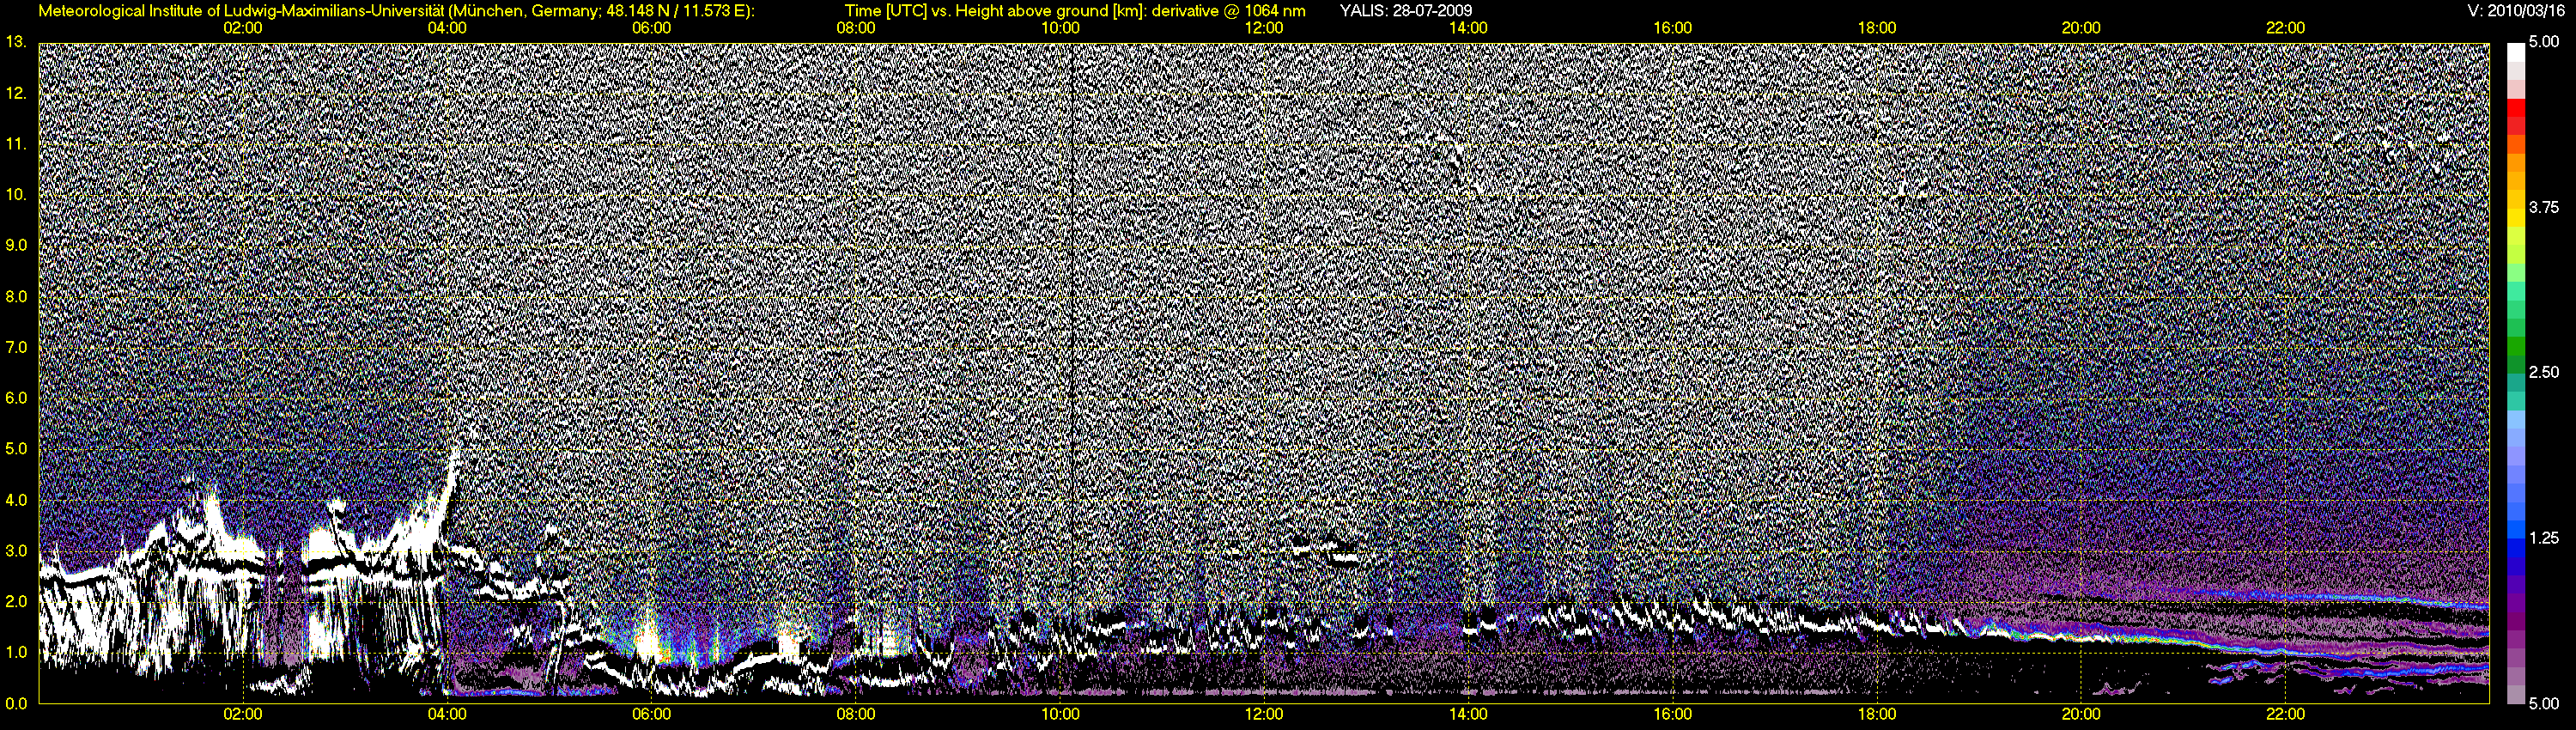Click the 'V: 2010/03/16' version text
Viewport: 2576px width, 730px height.
click(x=2518, y=11)
